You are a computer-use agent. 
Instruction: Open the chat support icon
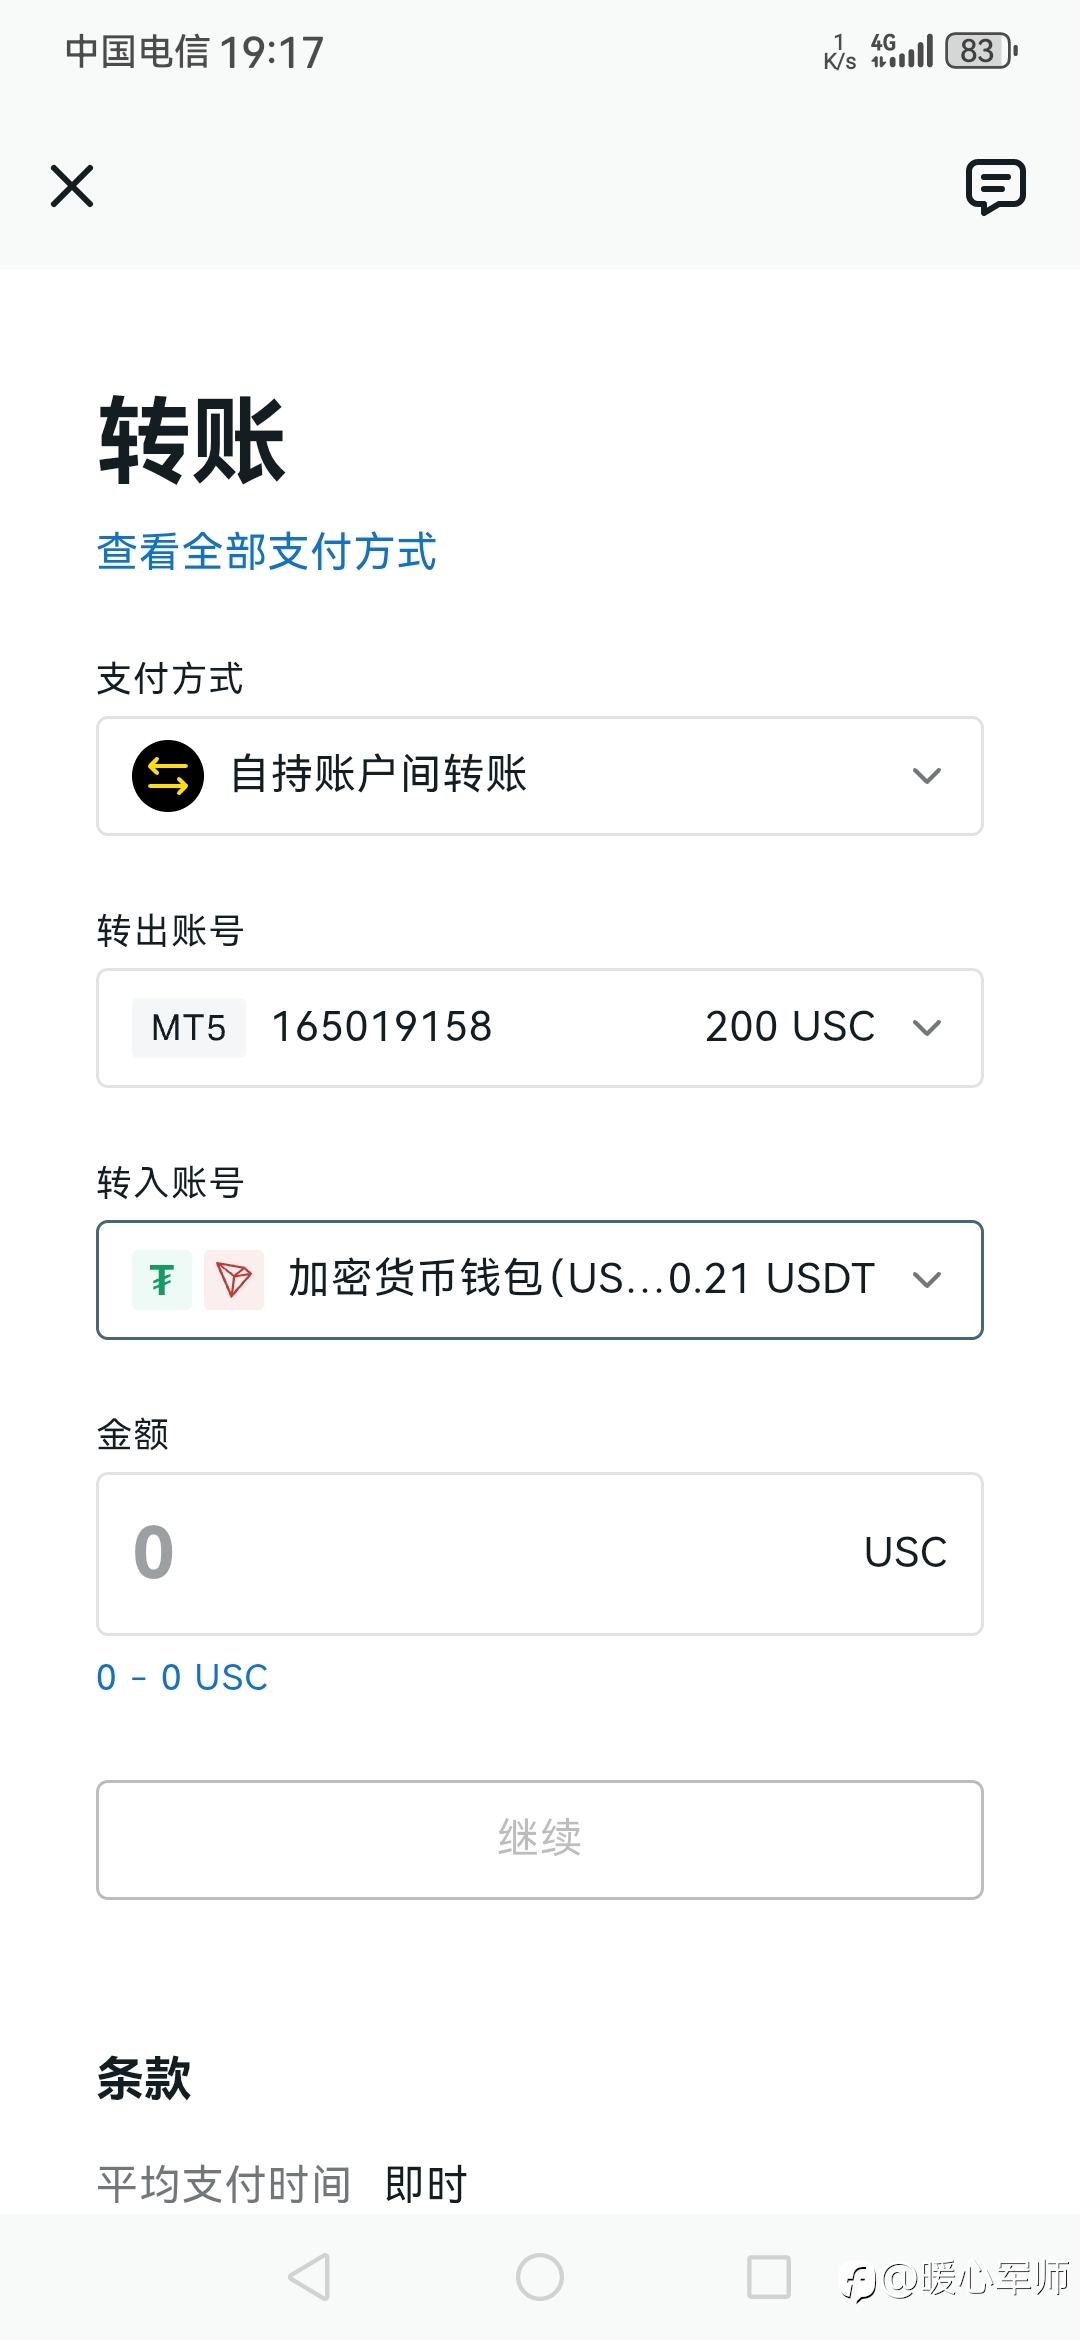[x=995, y=186]
